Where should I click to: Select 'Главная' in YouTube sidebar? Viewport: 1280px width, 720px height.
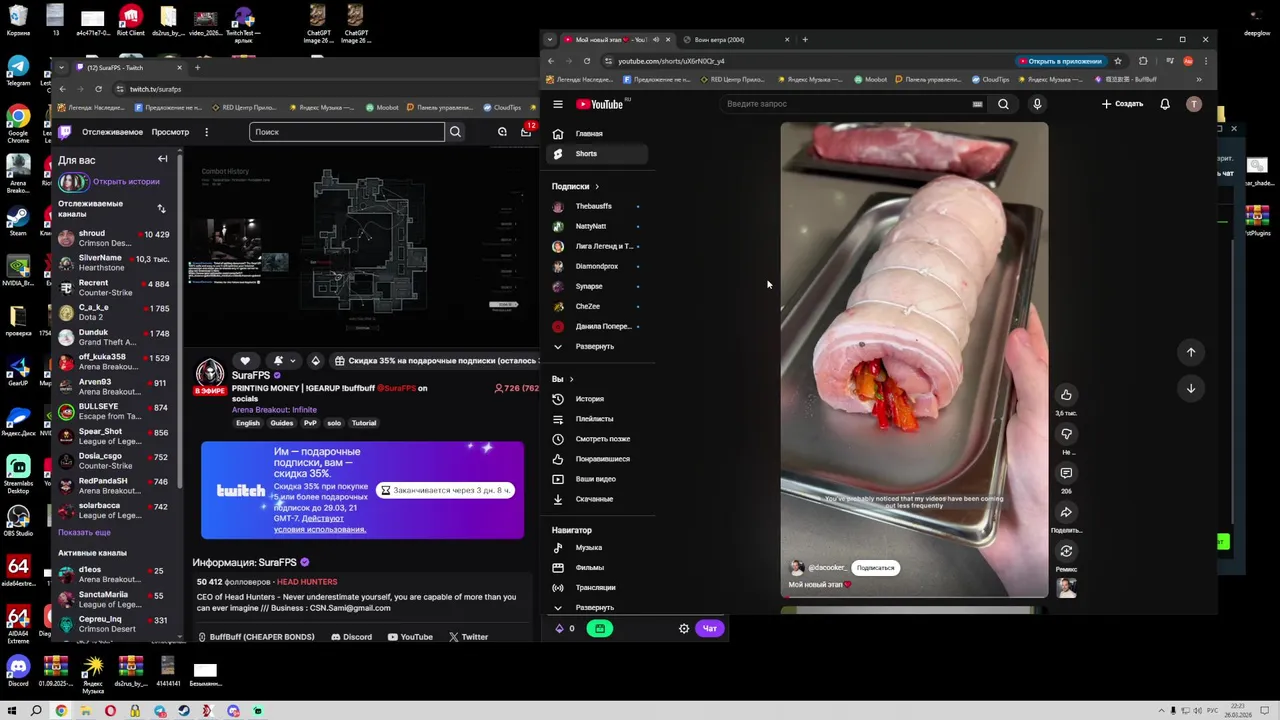[x=598, y=134]
